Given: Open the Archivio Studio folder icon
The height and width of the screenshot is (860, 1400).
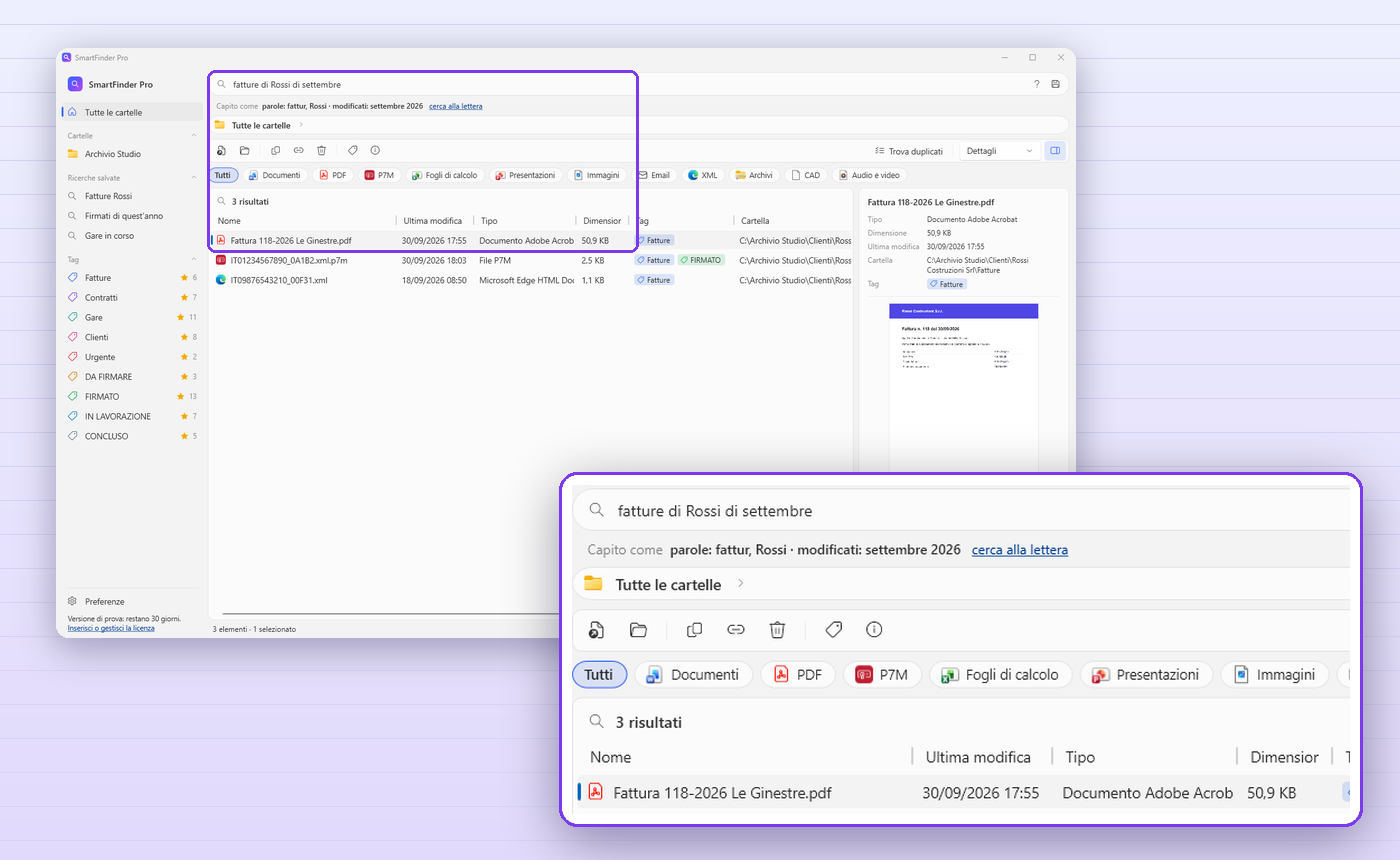Looking at the screenshot, I should pyautogui.click(x=73, y=154).
